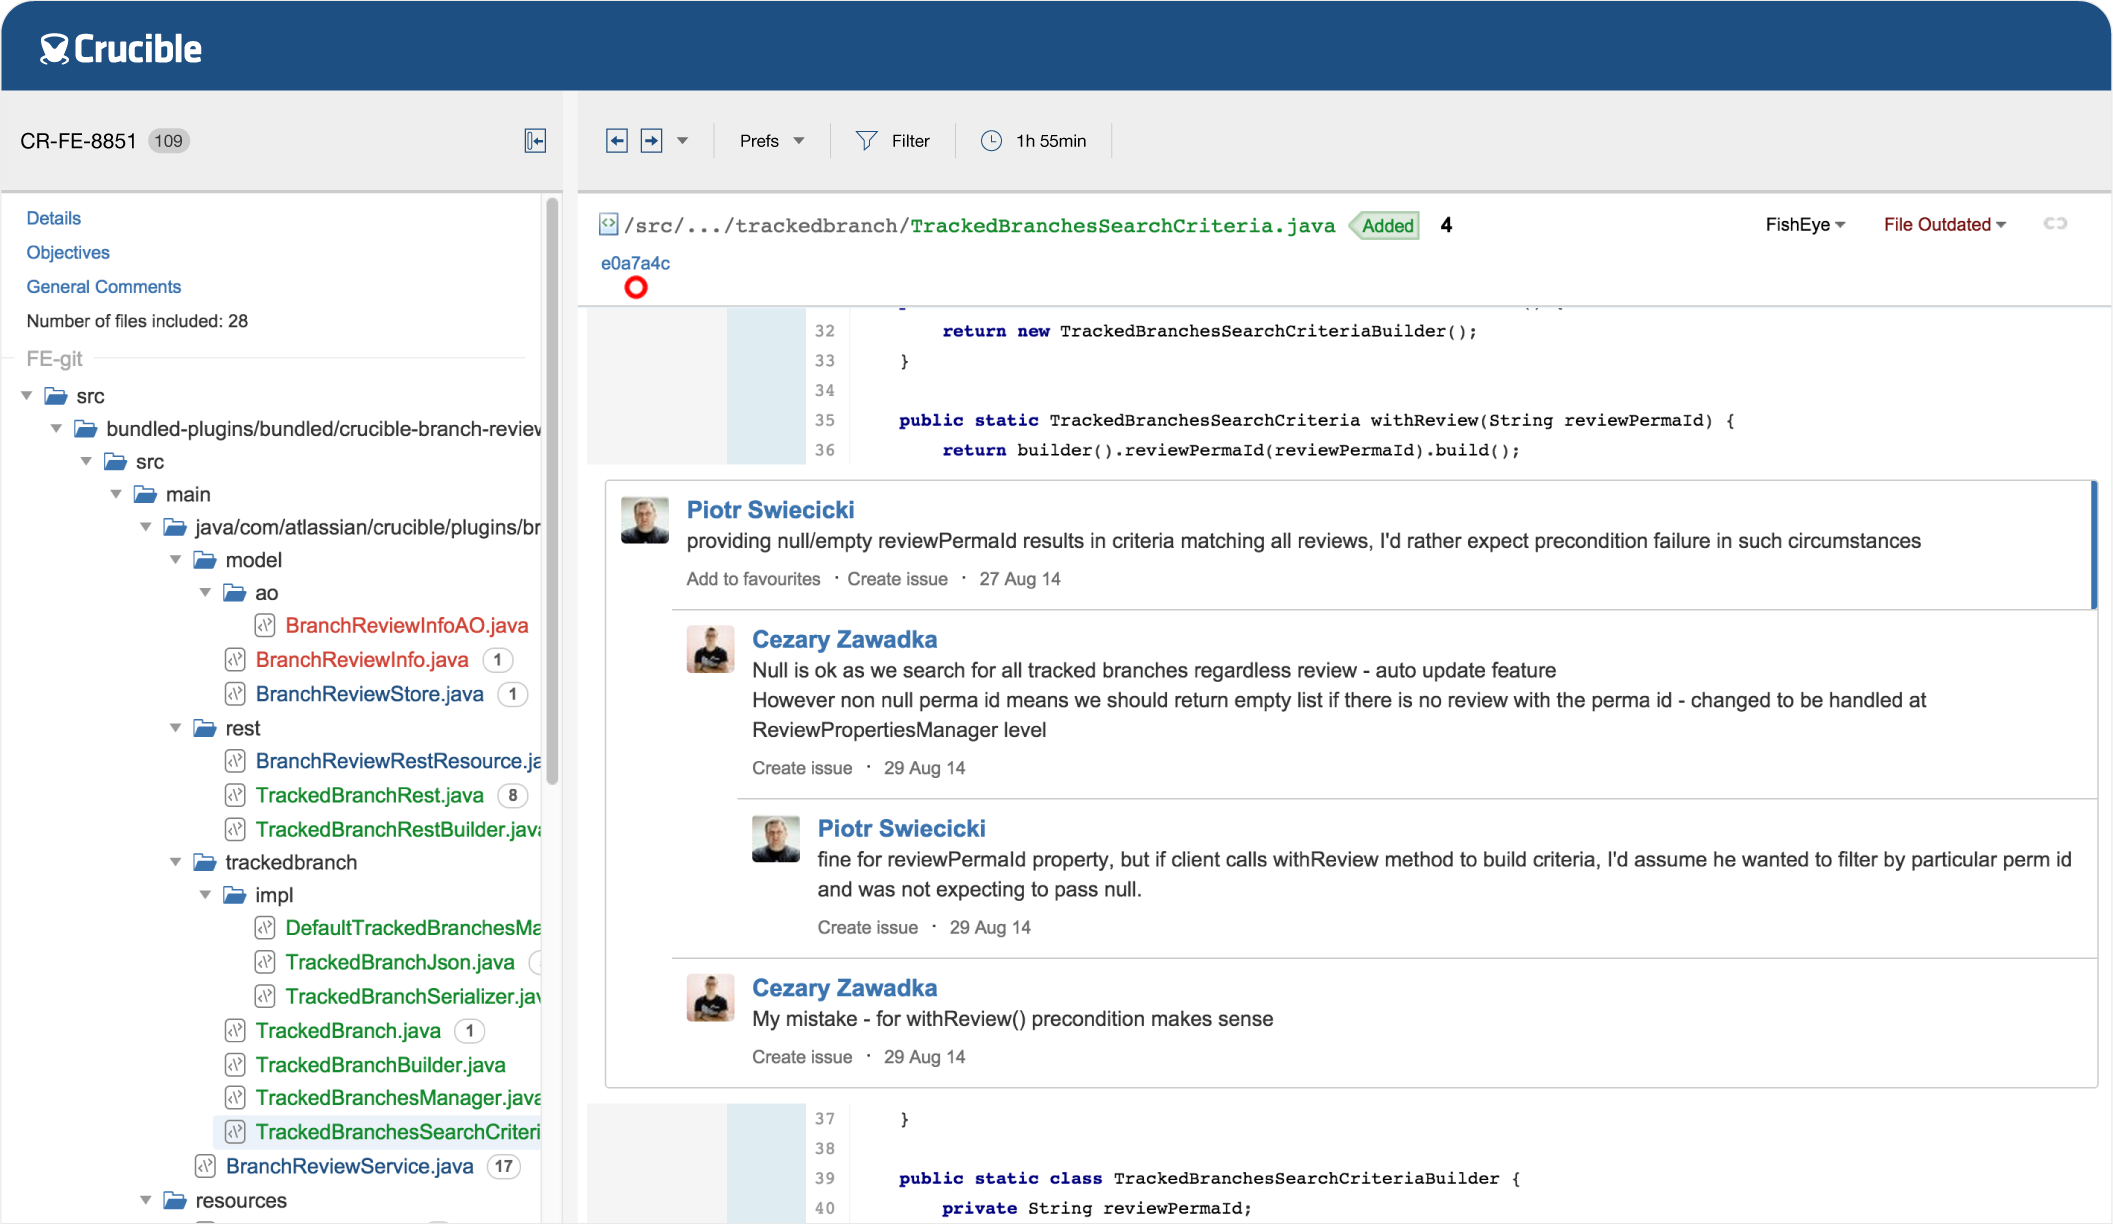
Task: Click the red comment marker on e0a7a4c
Action: [634, 287]
